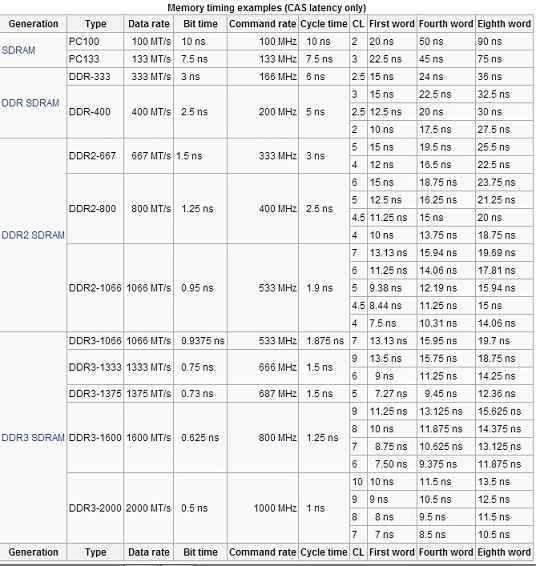536x566 pixels.
Task: Click the '23.75 ns' eighth word cell
Action: click(x=504, y=182)
